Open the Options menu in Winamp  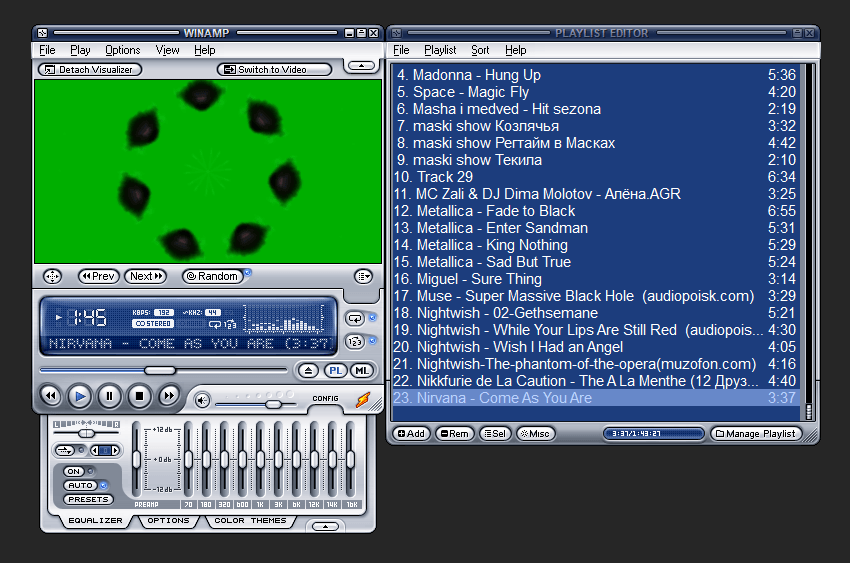tap(123, 50)
